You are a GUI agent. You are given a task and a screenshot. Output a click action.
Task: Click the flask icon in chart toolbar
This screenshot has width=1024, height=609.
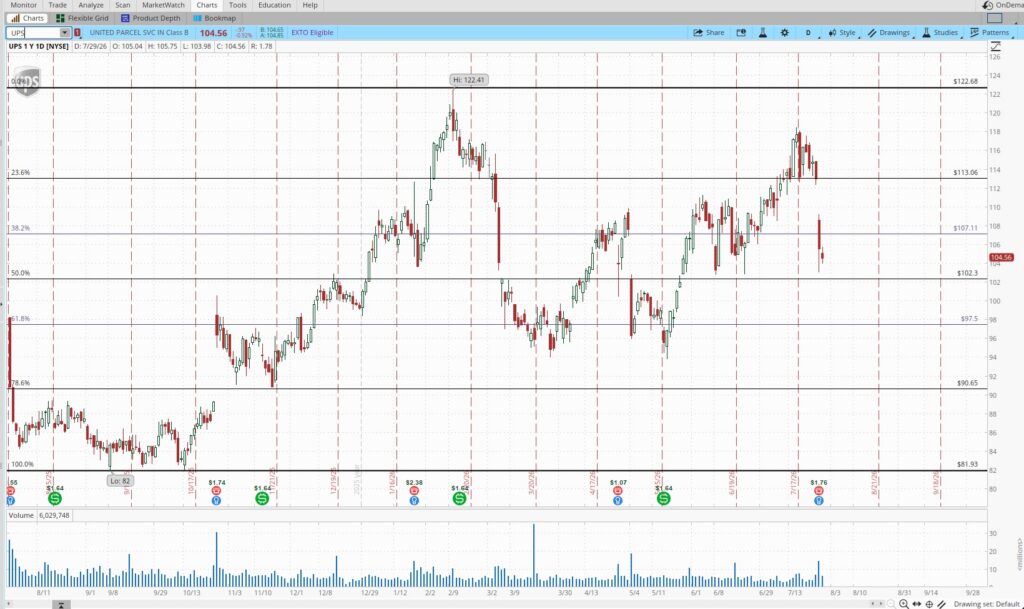pos(763,33)
